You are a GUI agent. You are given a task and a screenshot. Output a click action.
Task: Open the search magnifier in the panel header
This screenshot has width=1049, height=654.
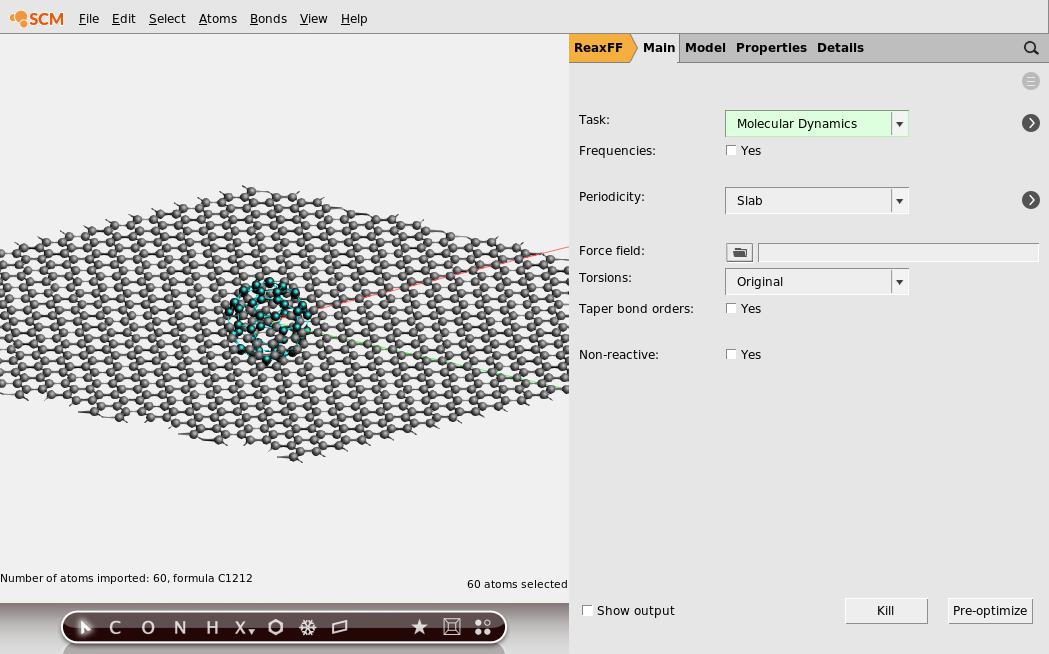pyautogui.click(x=1031, y=47)
